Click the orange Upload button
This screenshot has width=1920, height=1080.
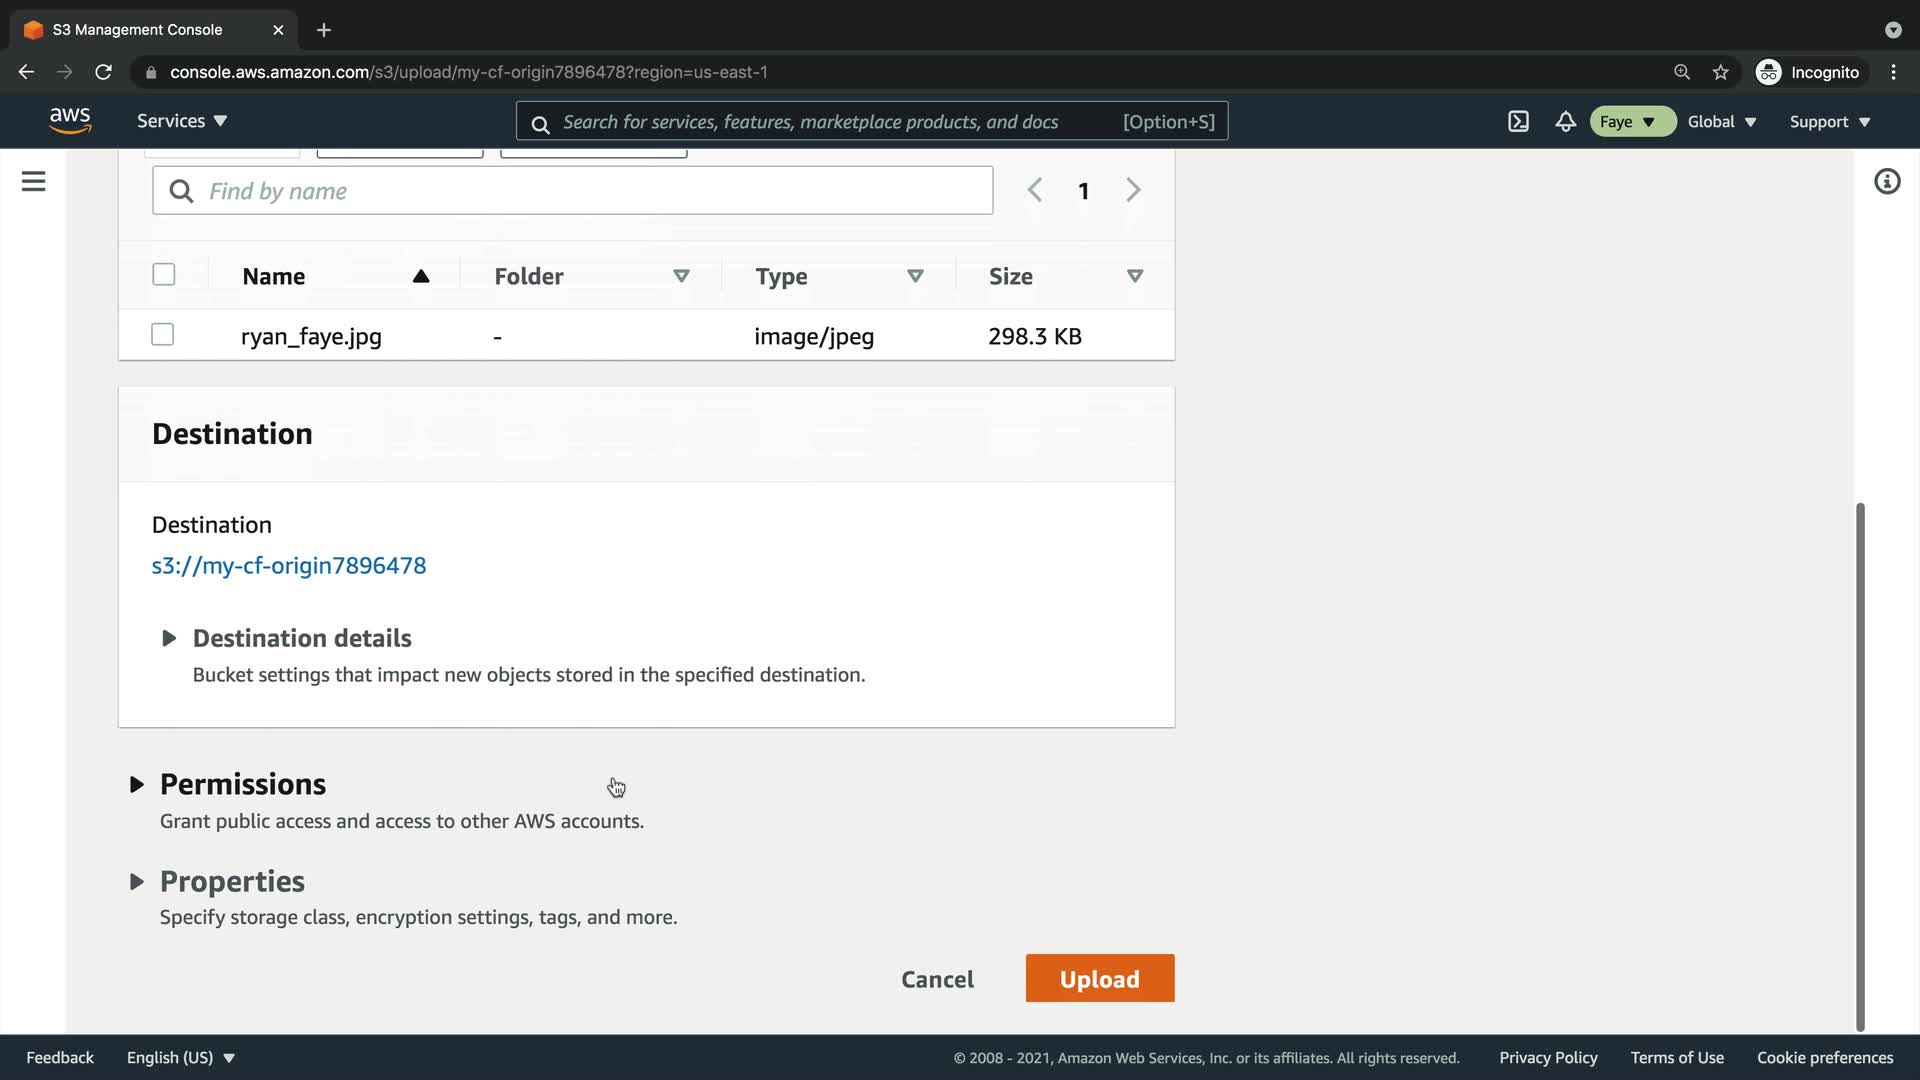(x=1099, y=978)
